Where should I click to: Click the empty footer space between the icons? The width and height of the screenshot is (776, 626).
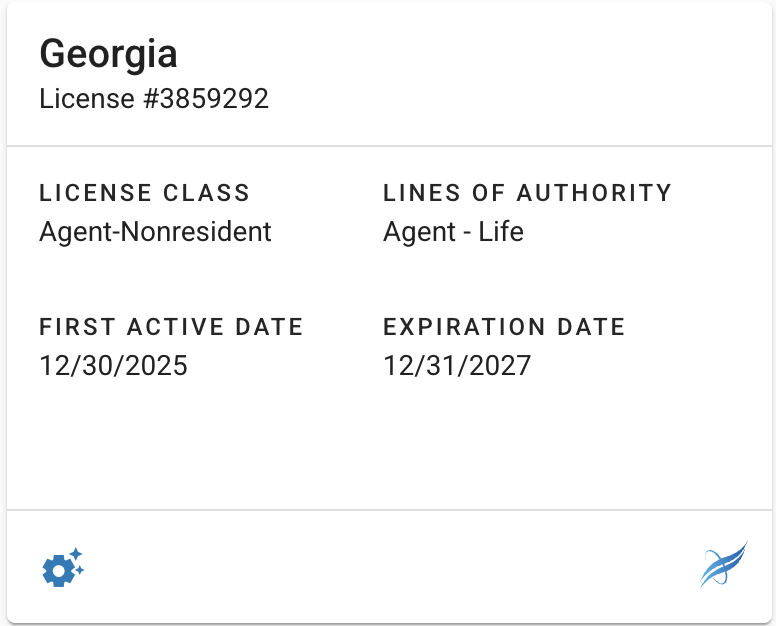[388, 568]
